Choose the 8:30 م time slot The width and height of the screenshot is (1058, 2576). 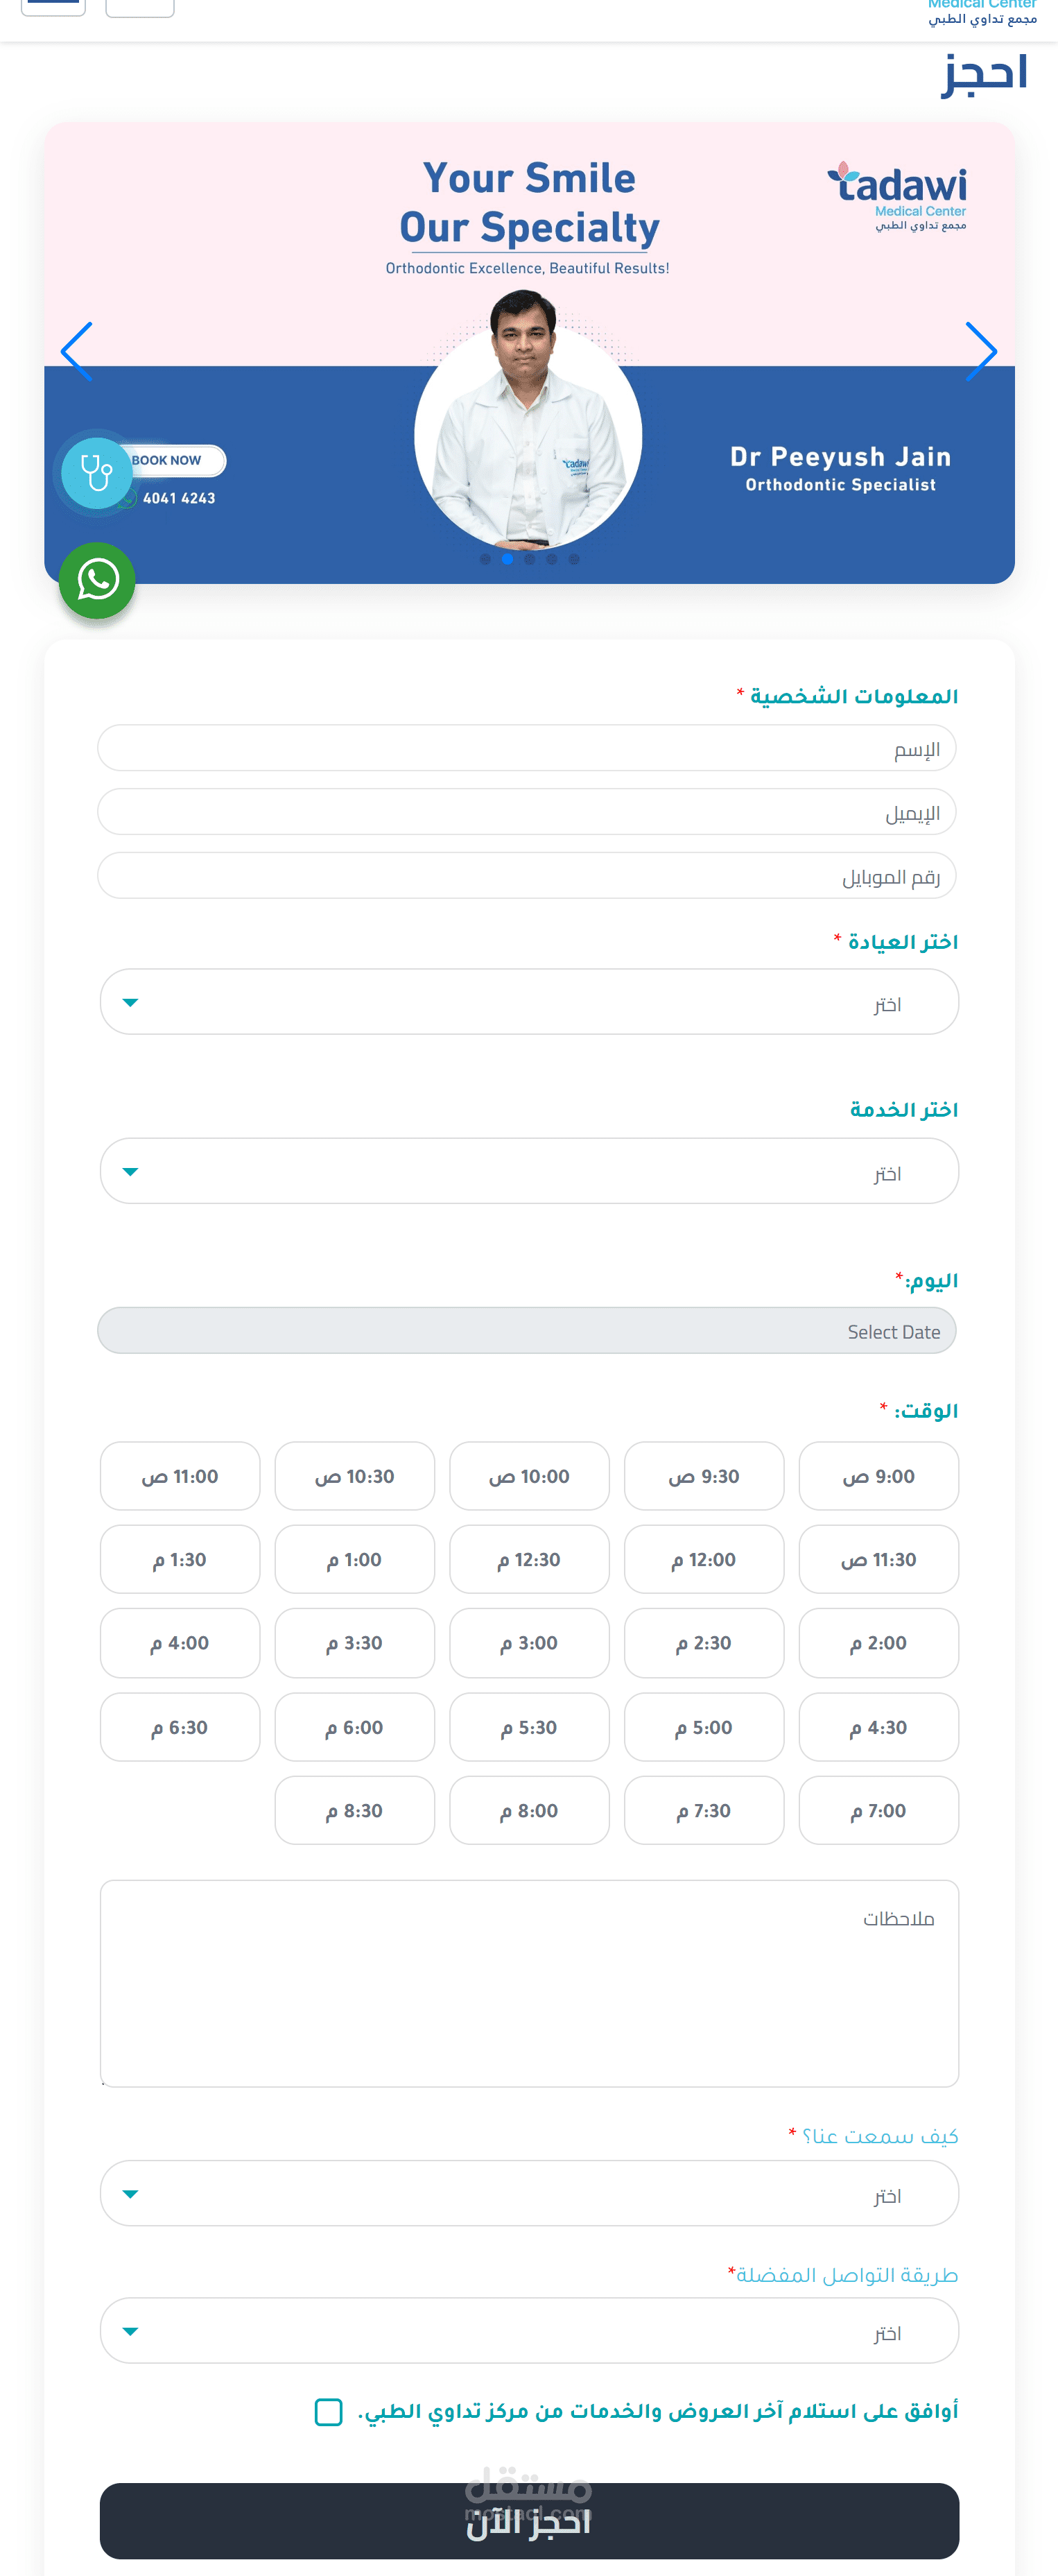(354, 1810)
